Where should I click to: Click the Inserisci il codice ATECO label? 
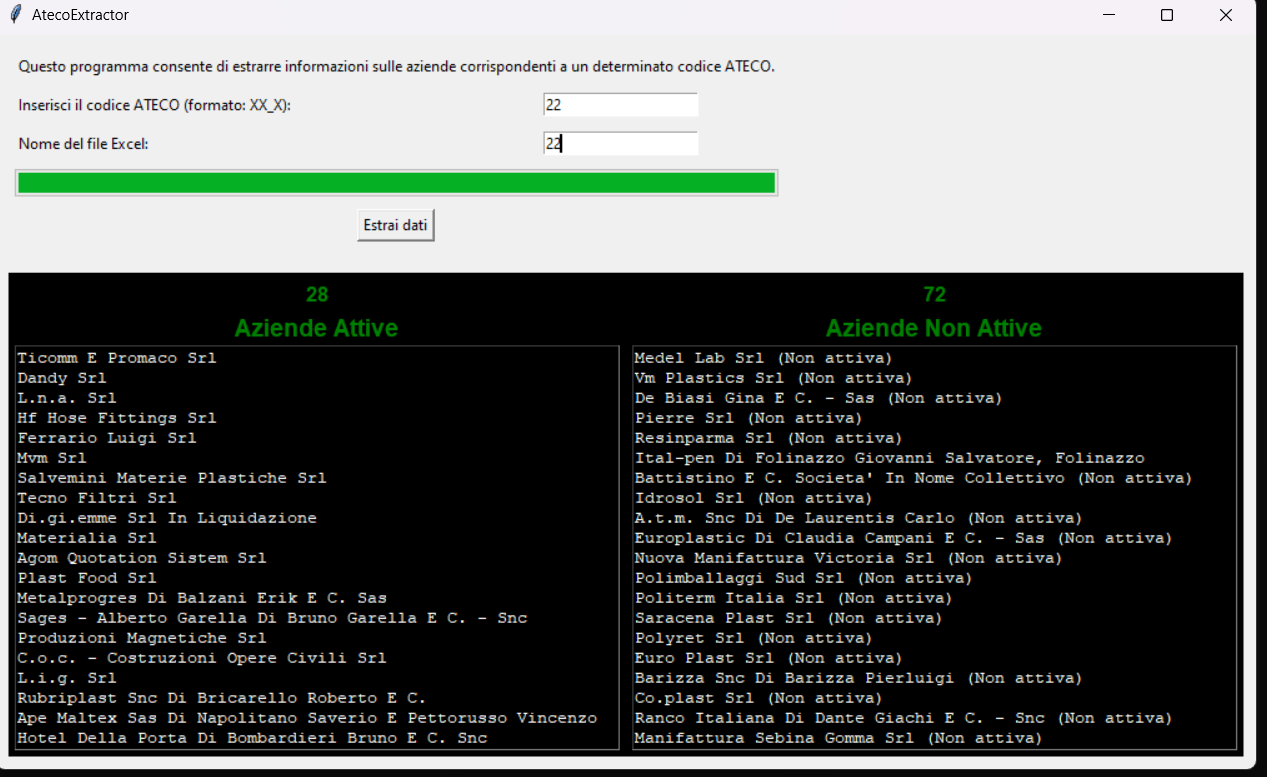[x=155, y=105]
